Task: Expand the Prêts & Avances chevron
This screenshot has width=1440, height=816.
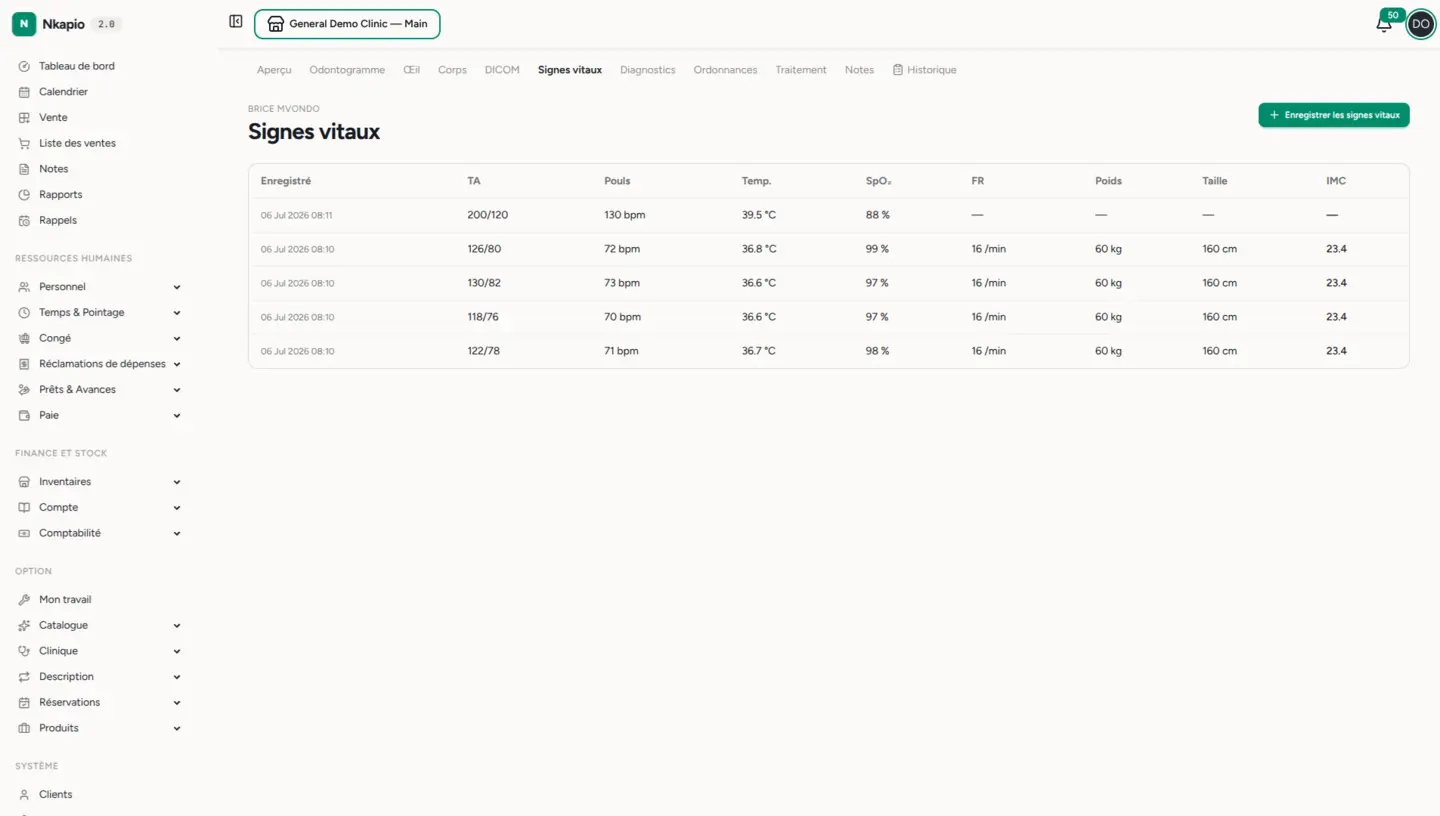Action: (x=177, y=390)
